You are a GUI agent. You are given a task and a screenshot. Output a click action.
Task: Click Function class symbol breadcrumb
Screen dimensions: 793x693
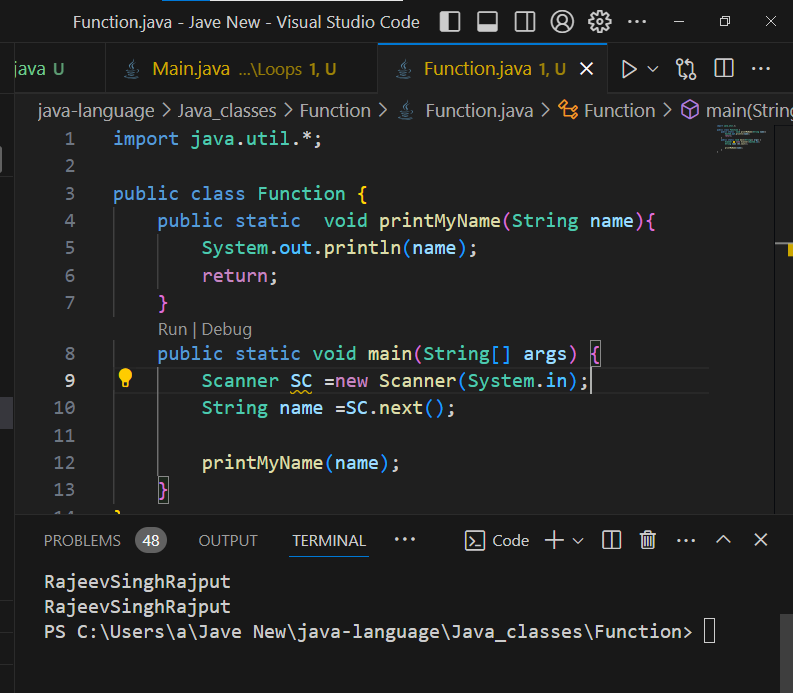tap(619, 111)
